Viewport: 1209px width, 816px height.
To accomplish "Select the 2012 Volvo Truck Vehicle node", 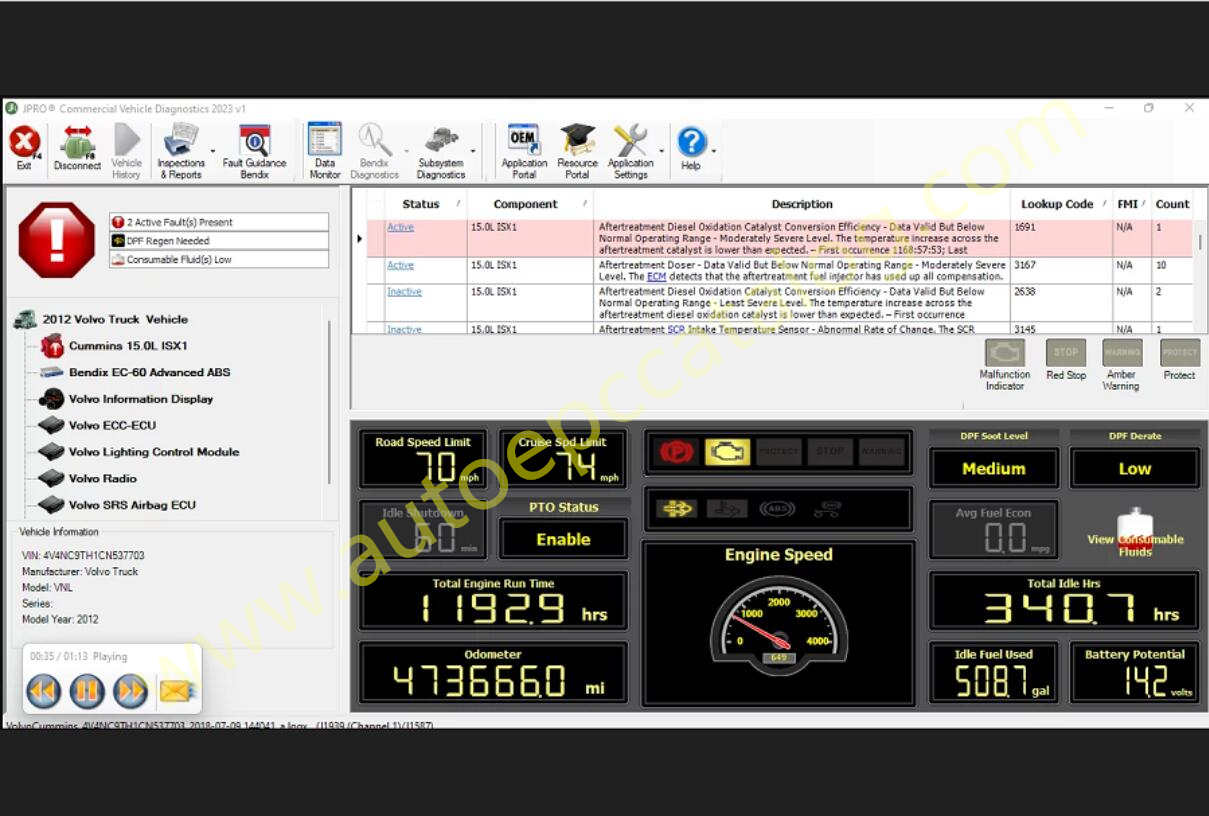I will (x=115, y=319).
